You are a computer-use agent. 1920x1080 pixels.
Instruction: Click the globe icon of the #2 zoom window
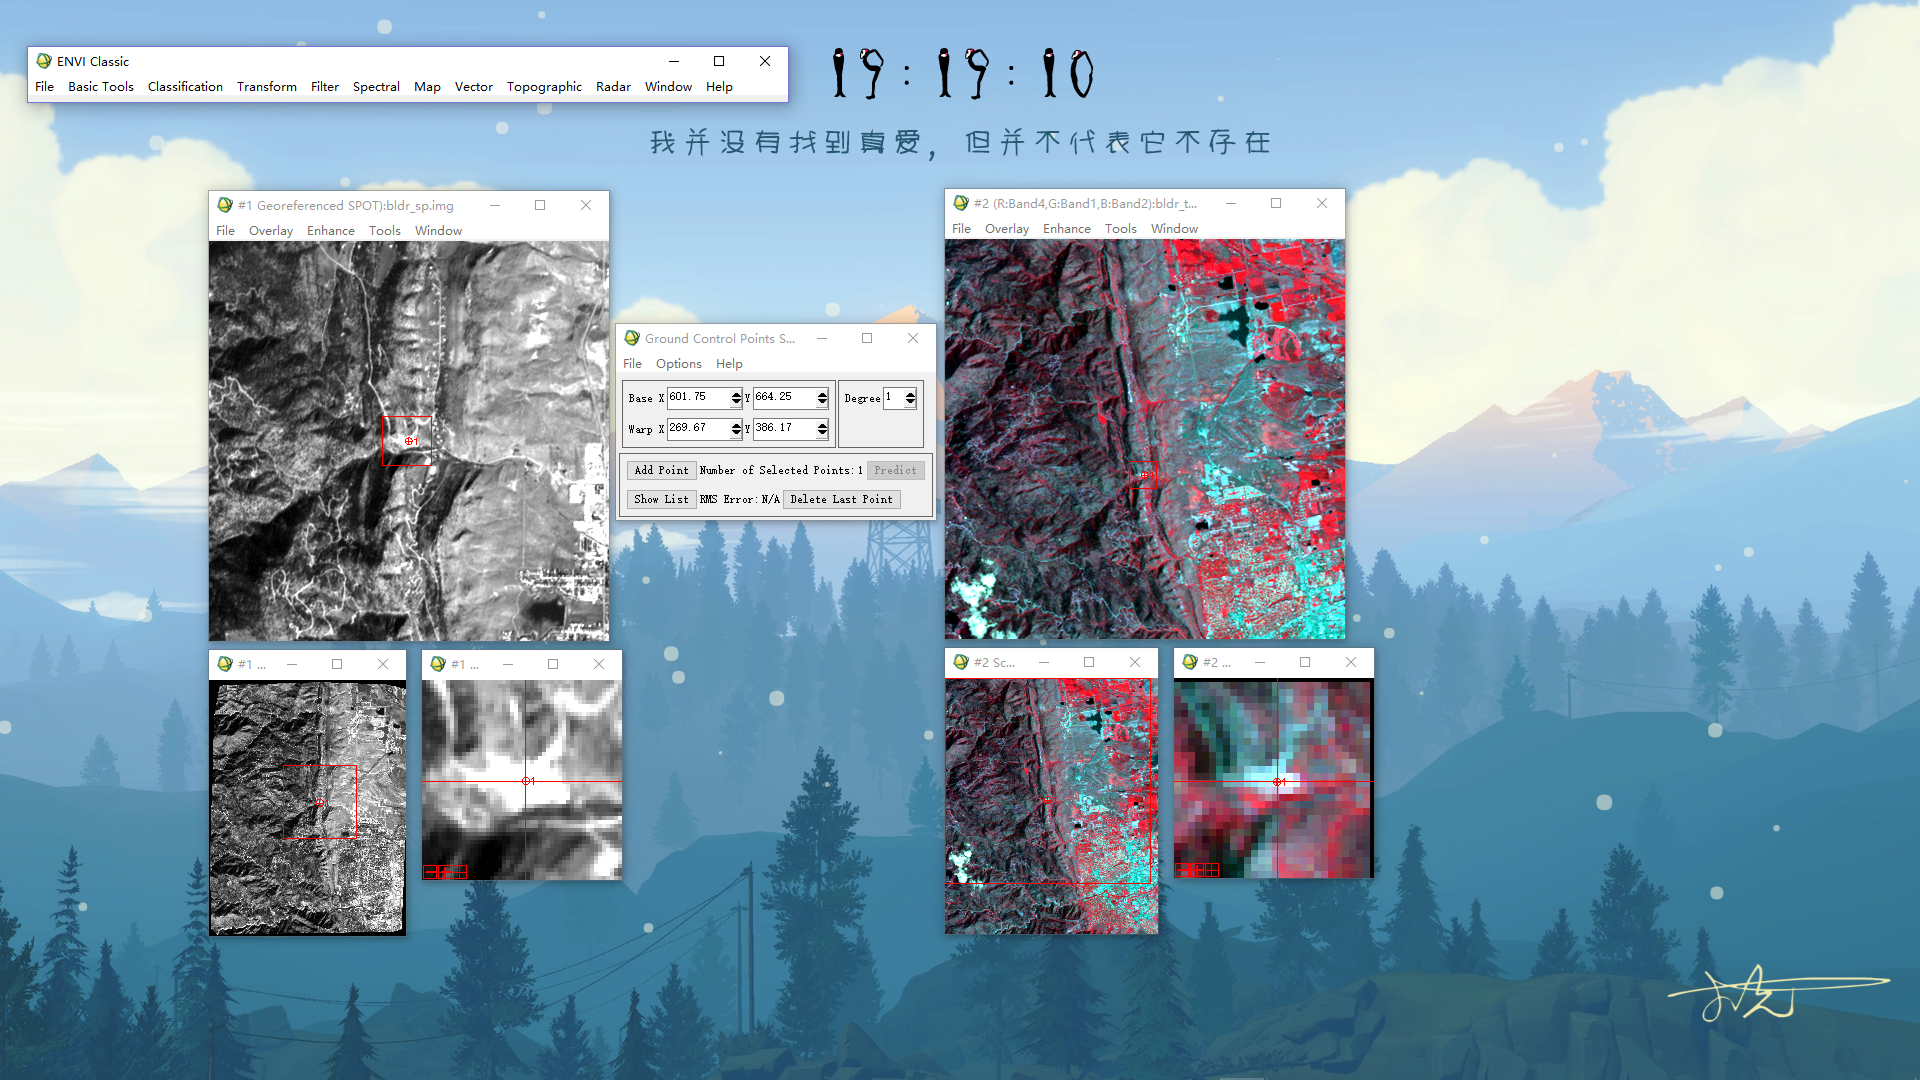point(1190,662)
